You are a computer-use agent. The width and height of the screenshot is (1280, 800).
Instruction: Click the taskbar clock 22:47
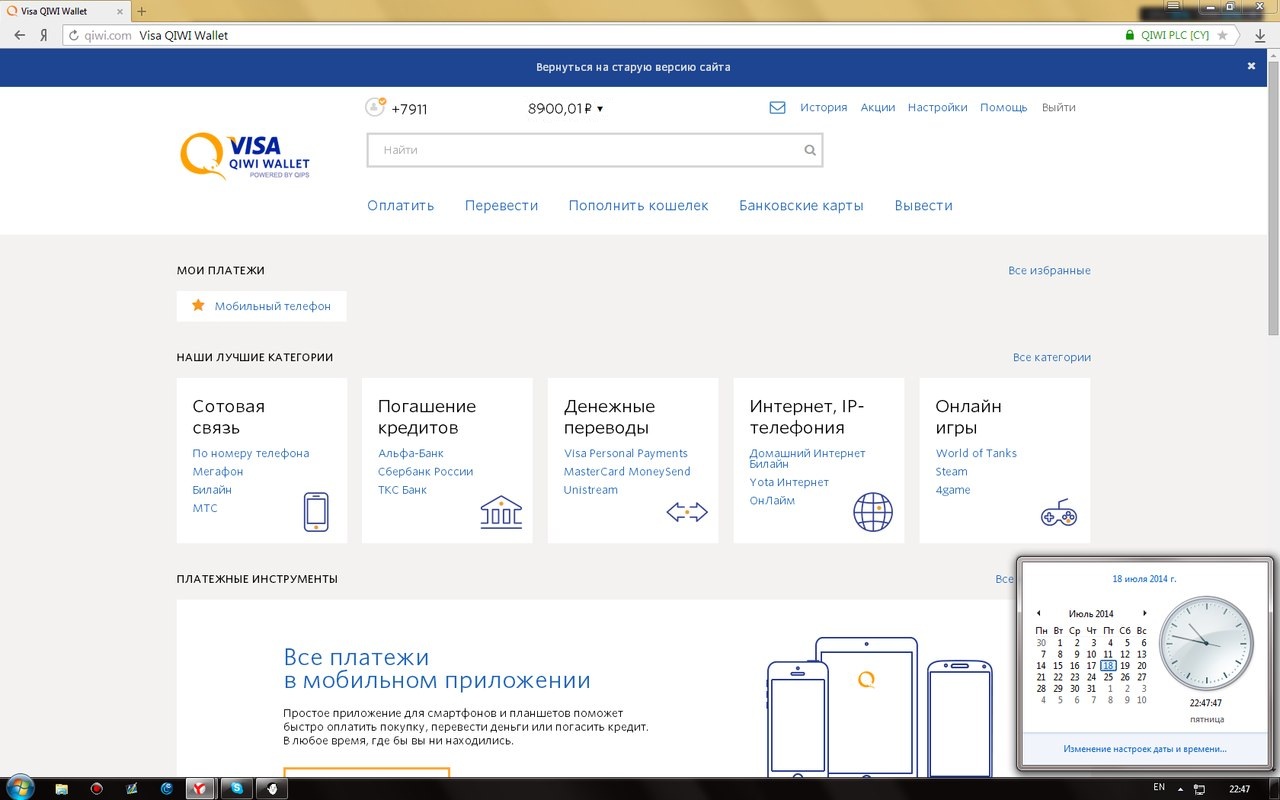(x=1239, y=789)
